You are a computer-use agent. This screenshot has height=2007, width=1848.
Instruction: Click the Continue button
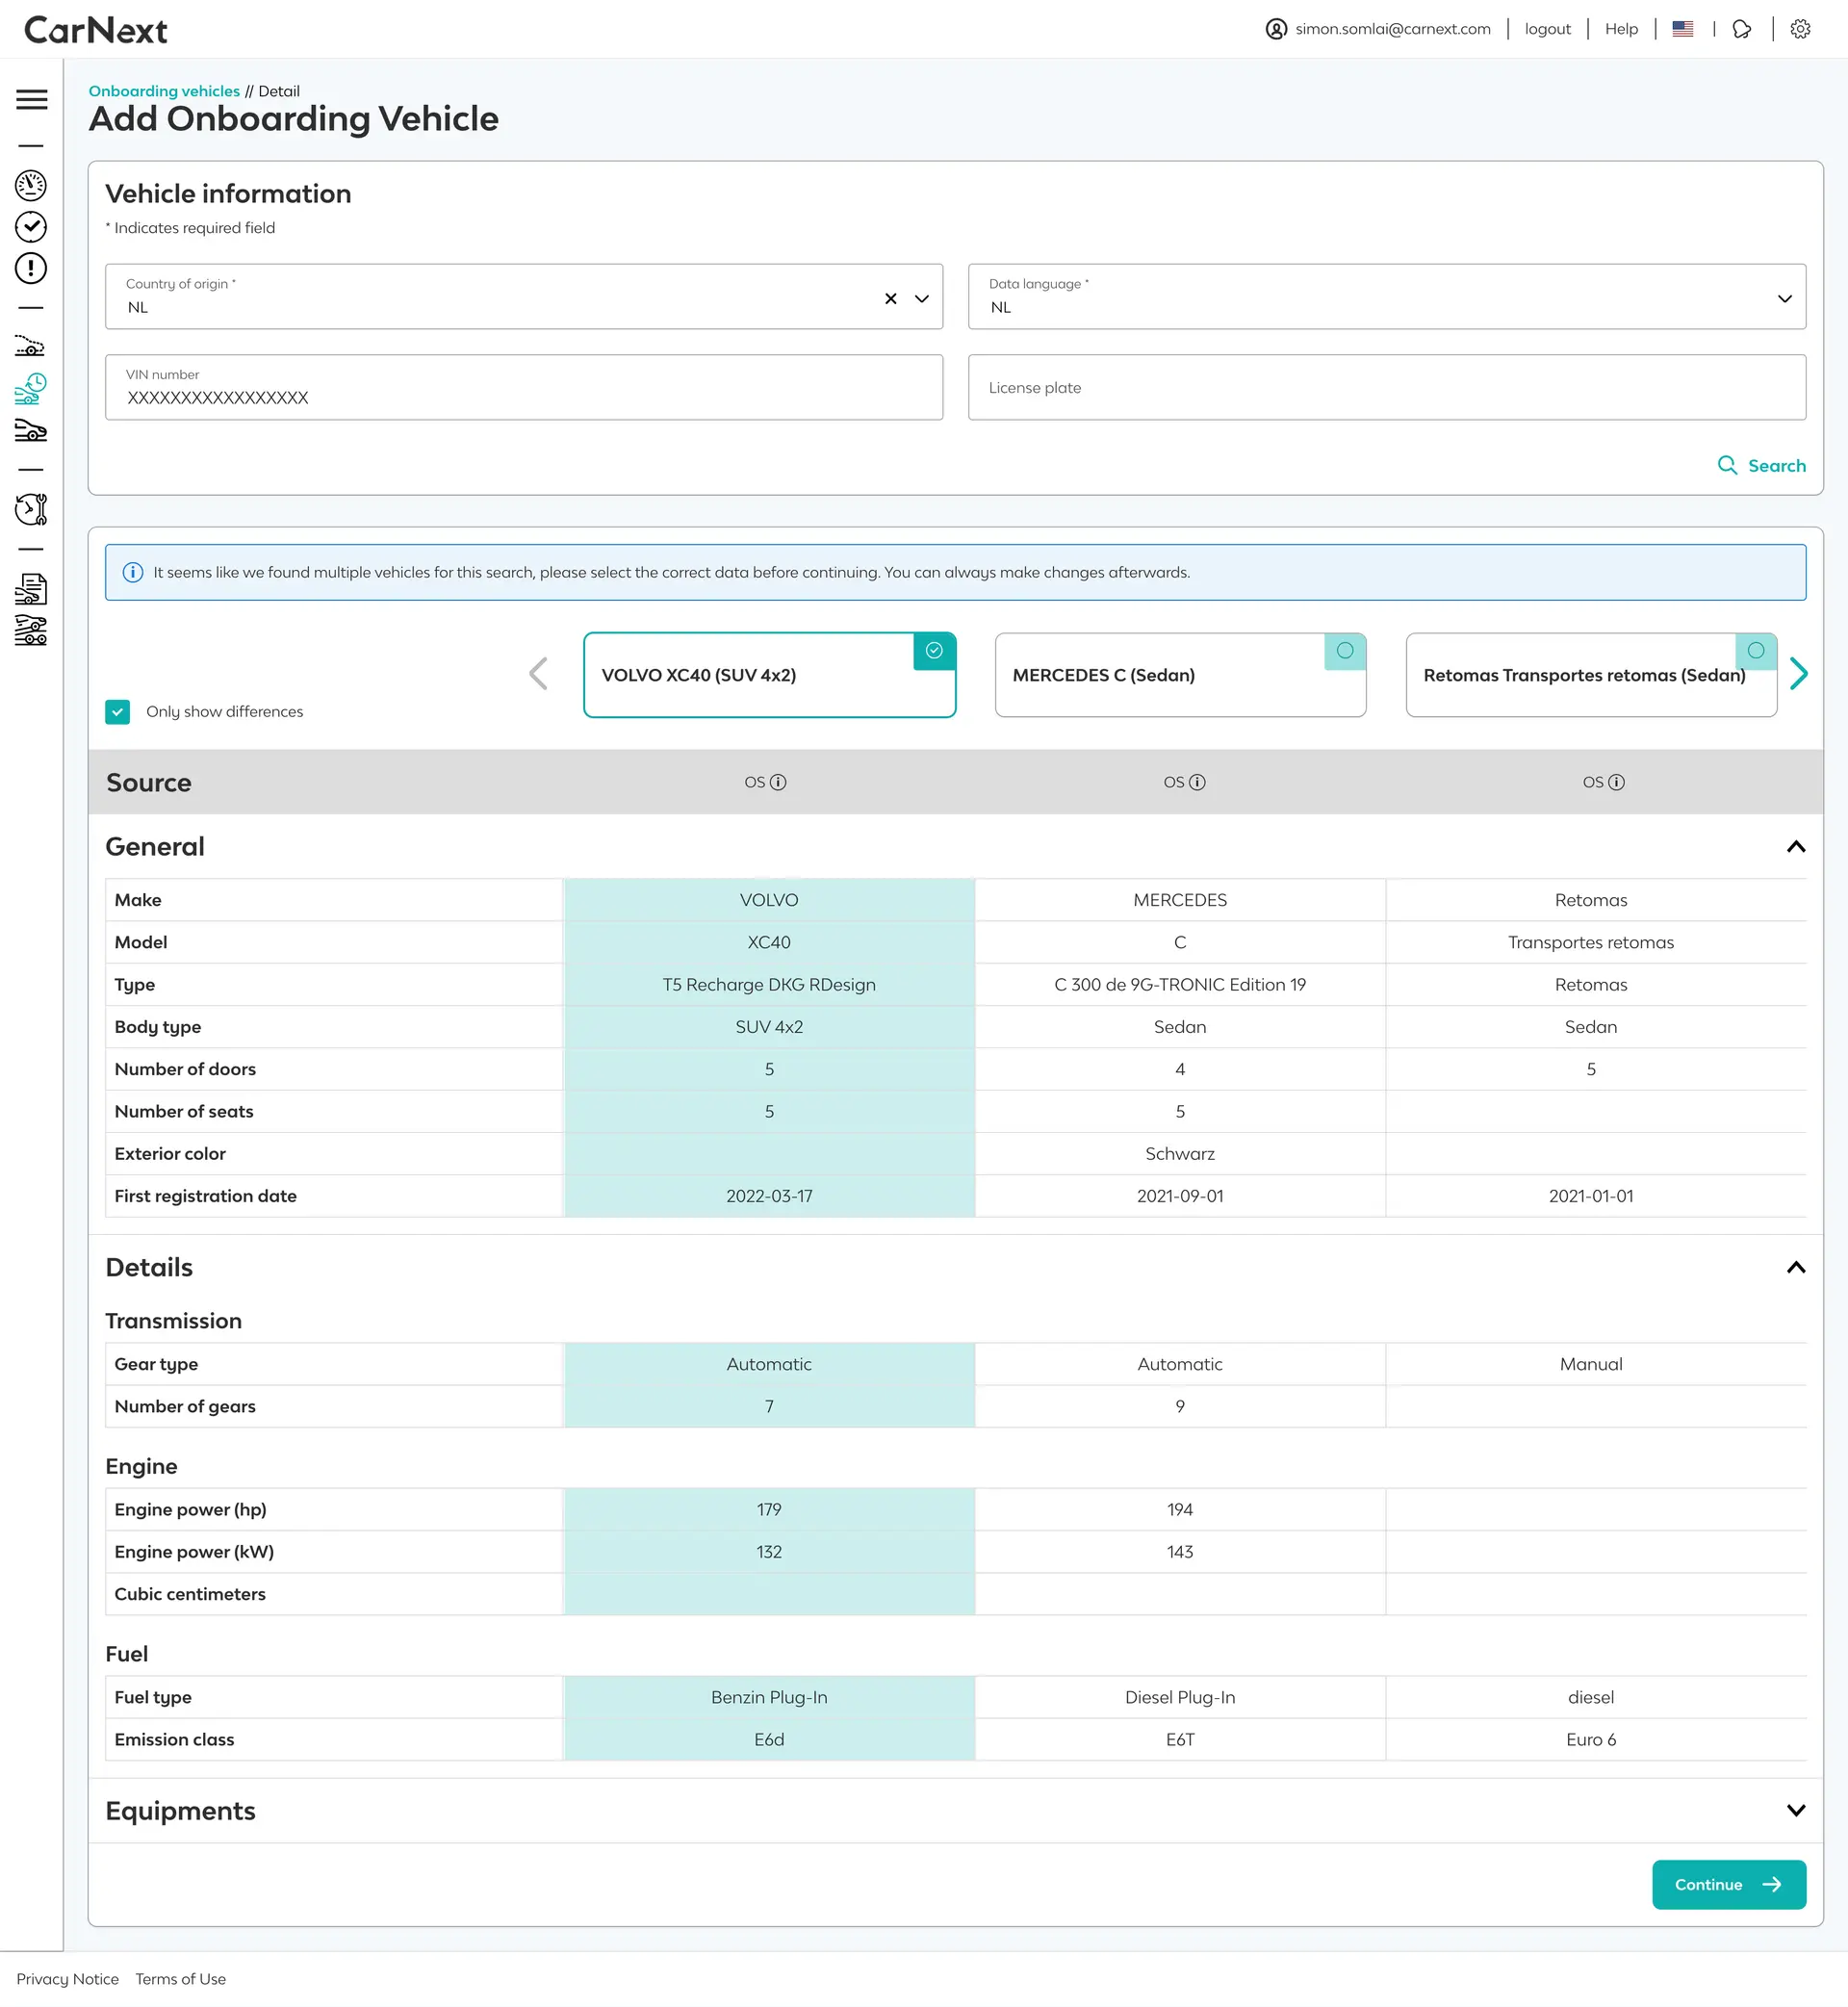click(x=1728, y=1884)
